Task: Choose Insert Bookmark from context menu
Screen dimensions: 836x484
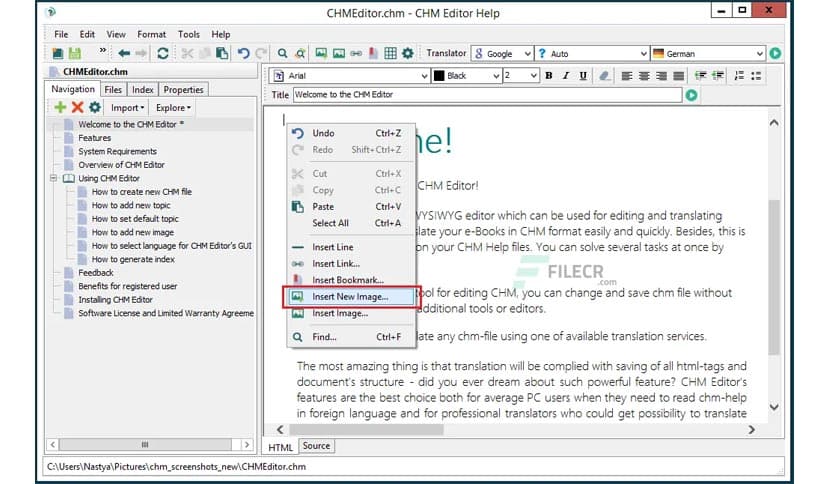Action: tap(351, 280)
